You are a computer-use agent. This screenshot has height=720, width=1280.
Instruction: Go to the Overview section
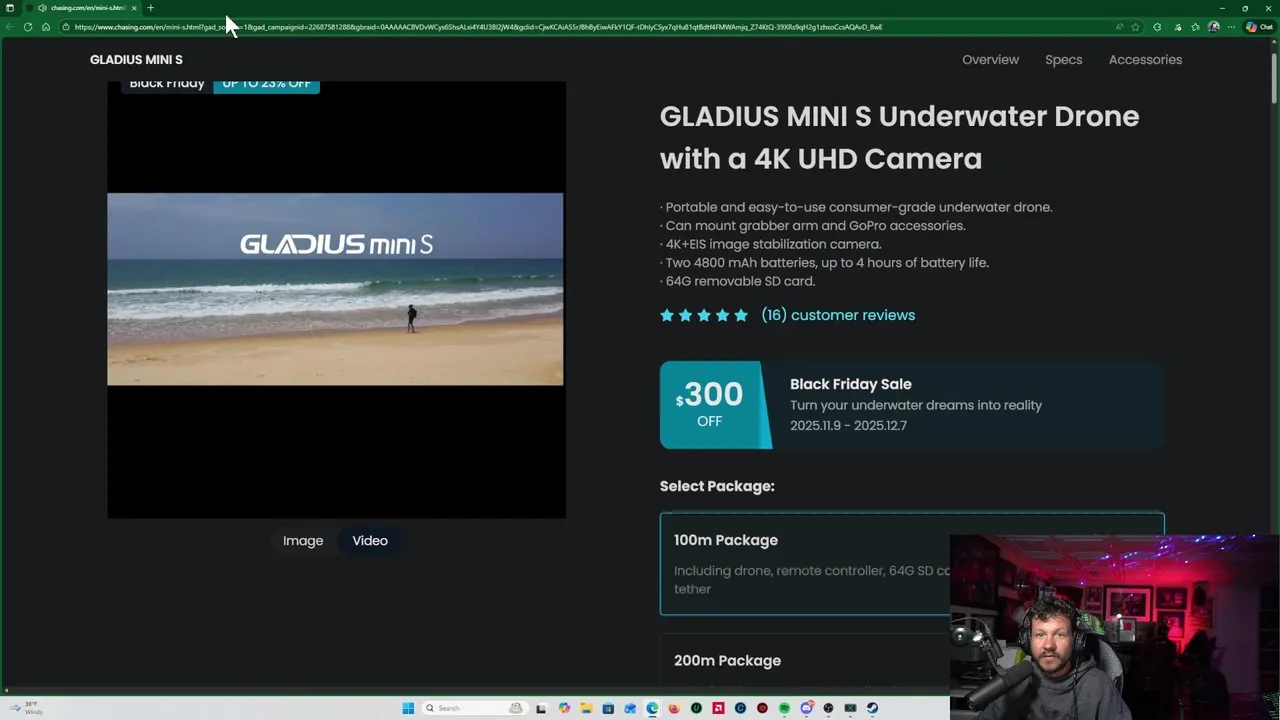point(990,60)
